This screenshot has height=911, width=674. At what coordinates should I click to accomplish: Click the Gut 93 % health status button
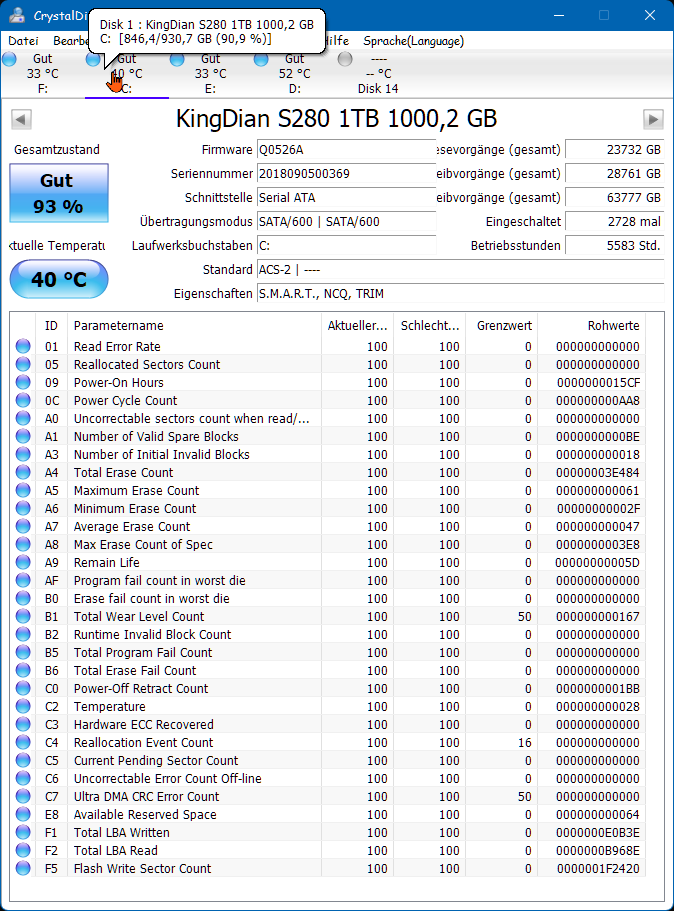59,193
